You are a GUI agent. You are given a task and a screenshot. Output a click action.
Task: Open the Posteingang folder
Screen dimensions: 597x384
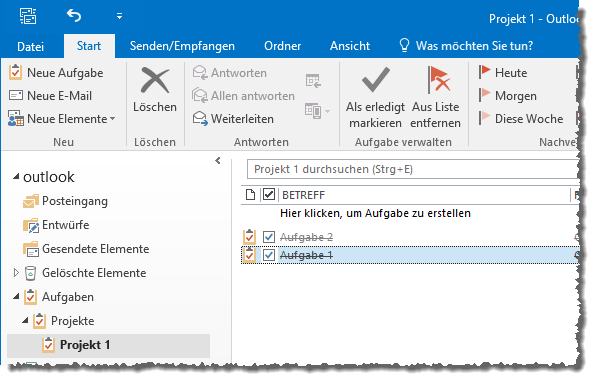click(65, 201)
